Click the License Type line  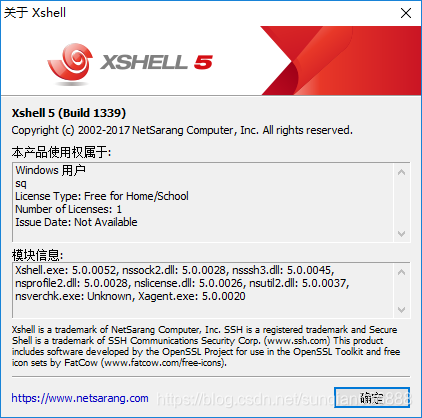(x=102, y=196)
